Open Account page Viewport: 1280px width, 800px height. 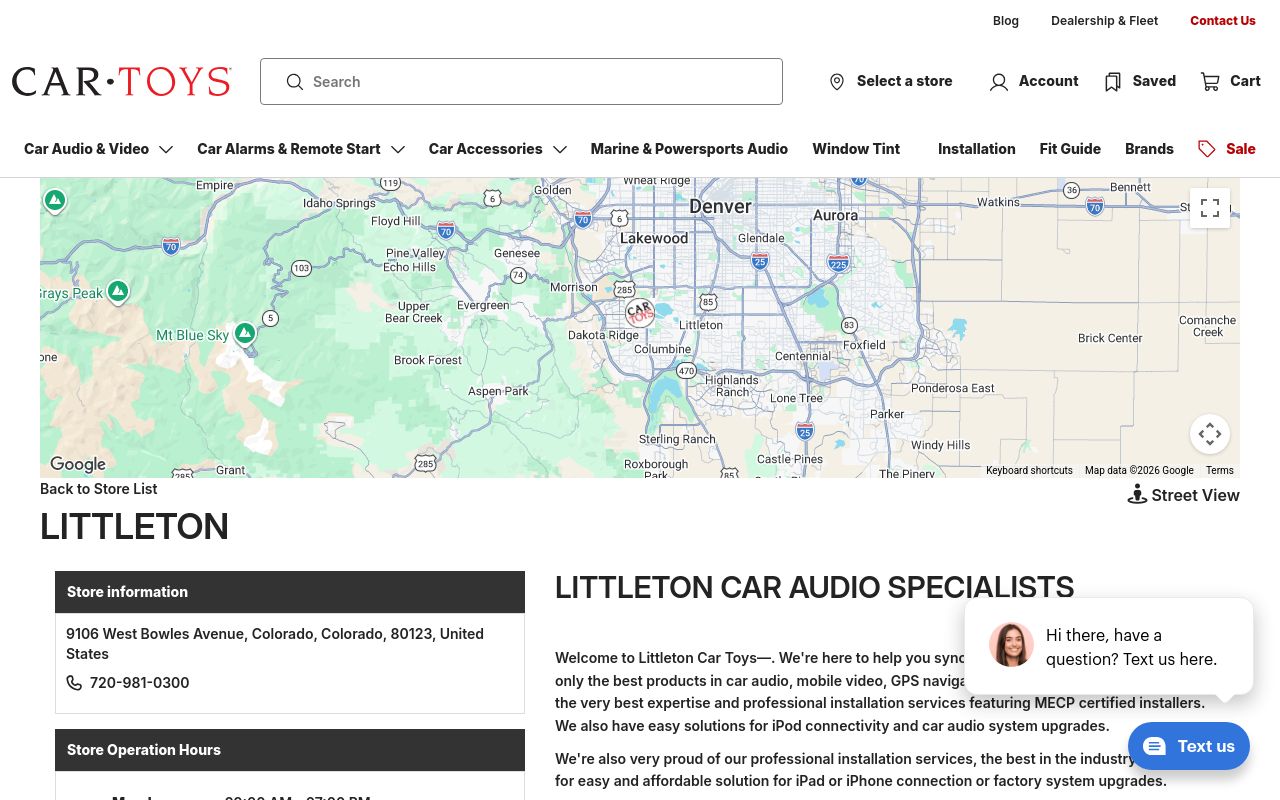pos(1048,81)
